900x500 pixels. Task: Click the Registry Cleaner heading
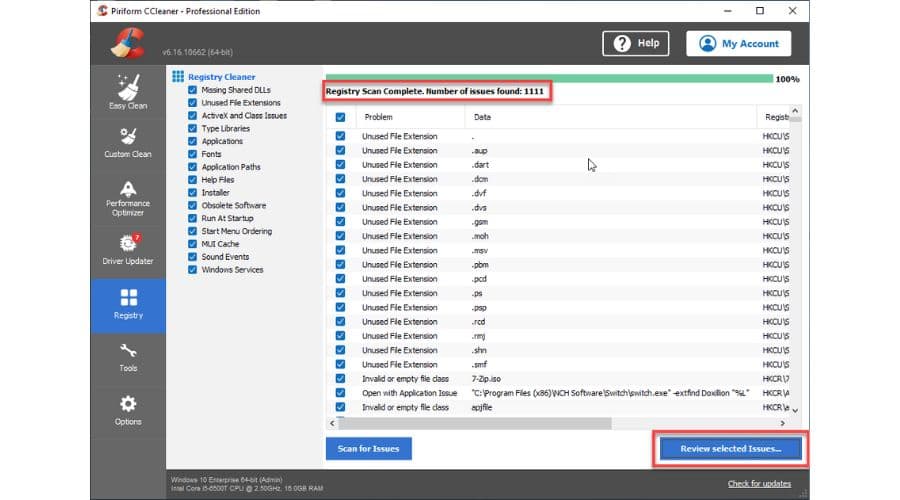tap(222, 76)
